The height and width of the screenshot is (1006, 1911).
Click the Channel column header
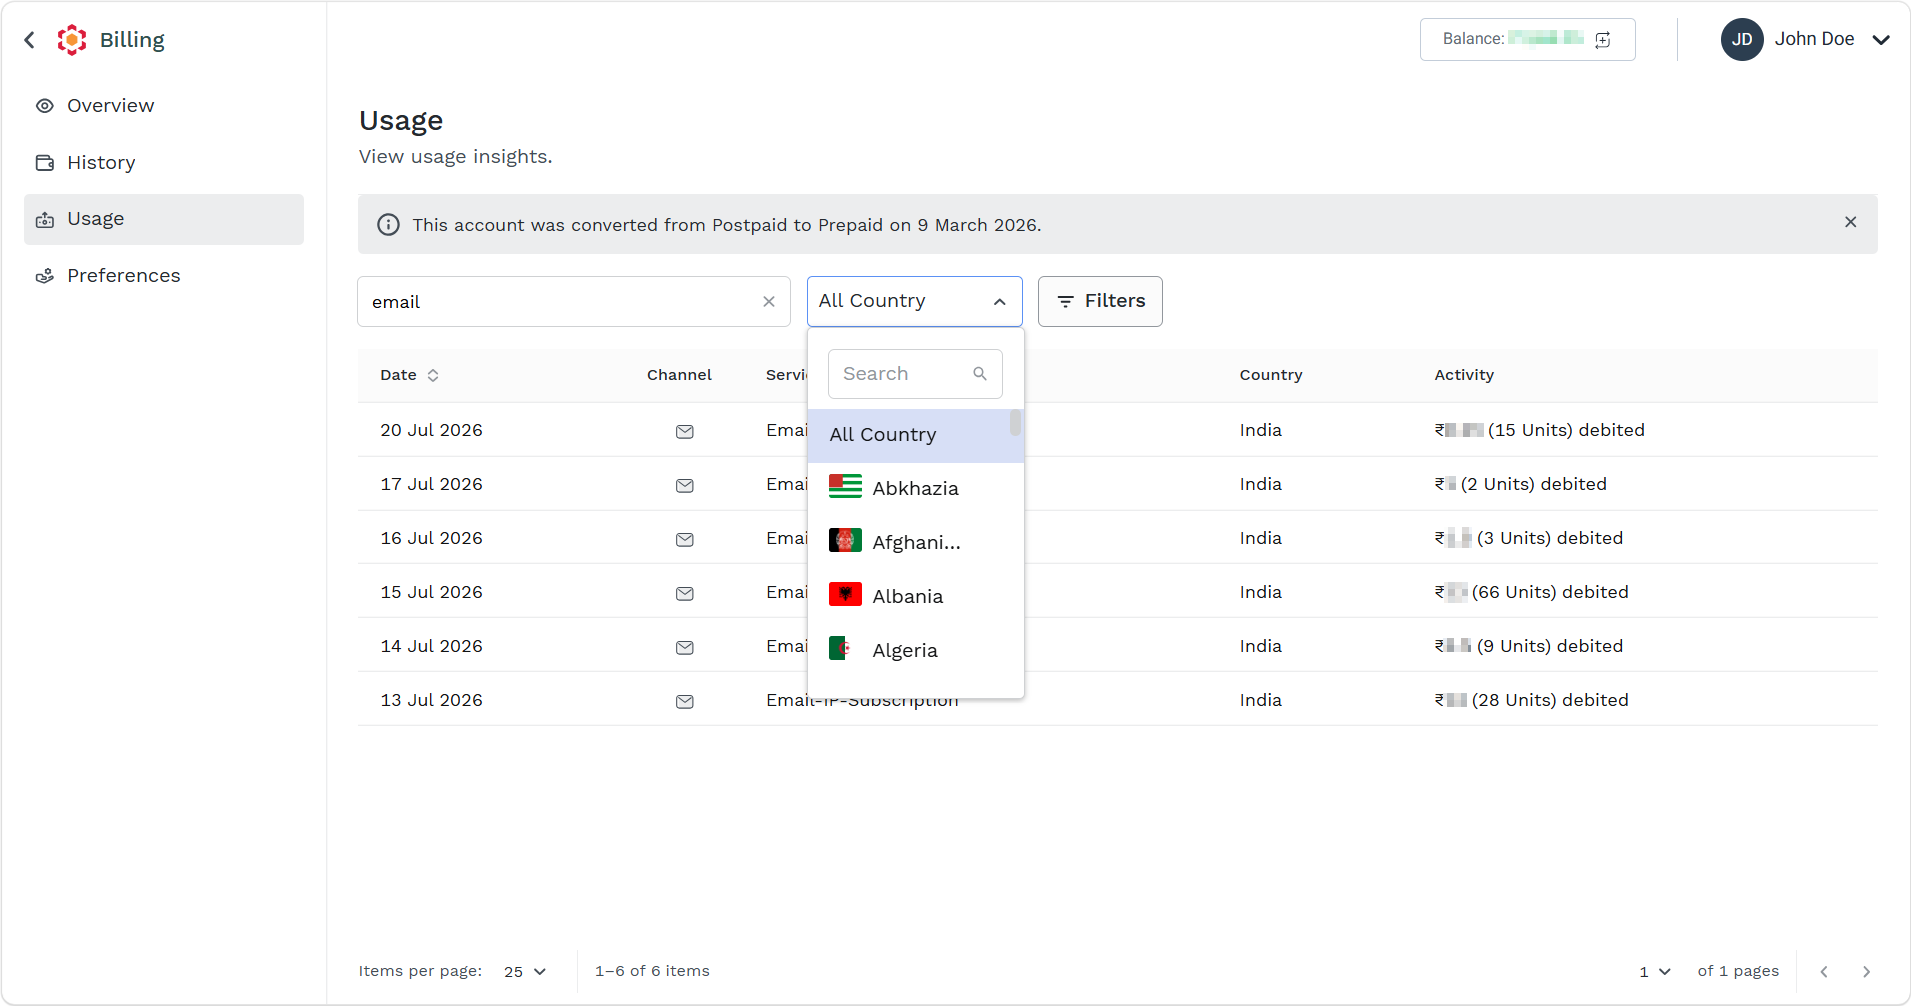click(x=679, y=375)
